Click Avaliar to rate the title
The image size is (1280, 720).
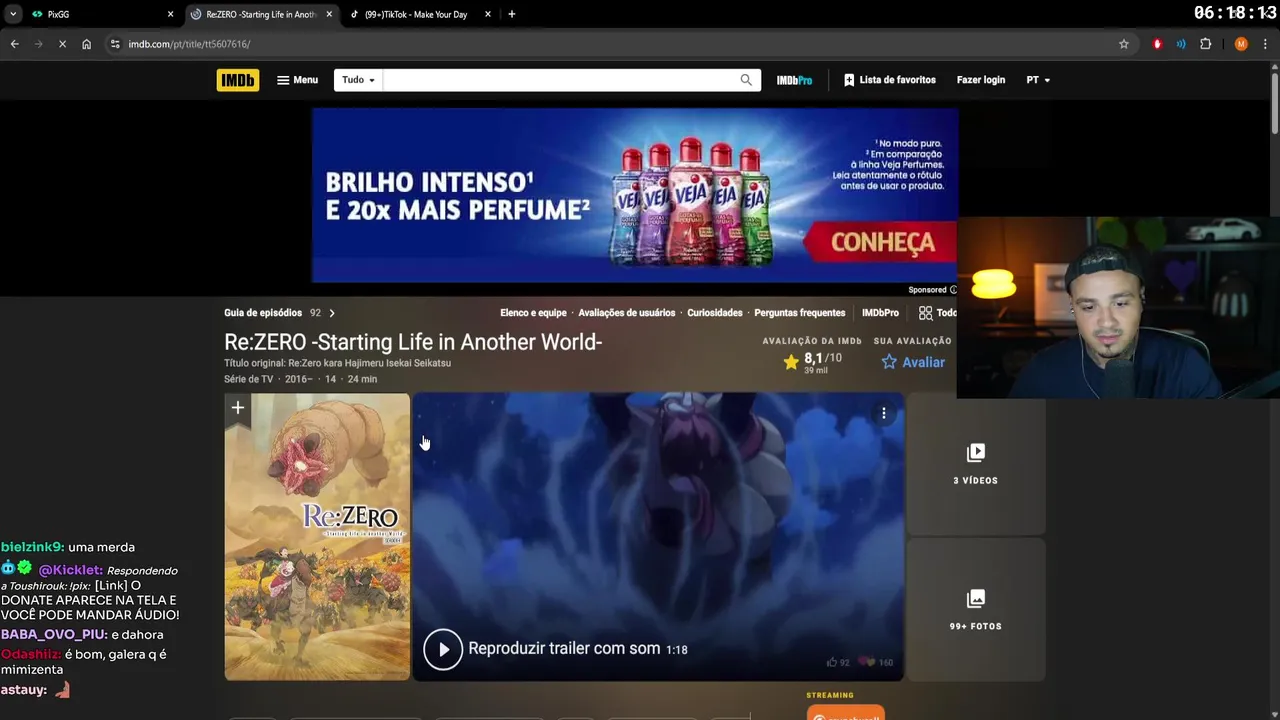(x=913, y=362)
